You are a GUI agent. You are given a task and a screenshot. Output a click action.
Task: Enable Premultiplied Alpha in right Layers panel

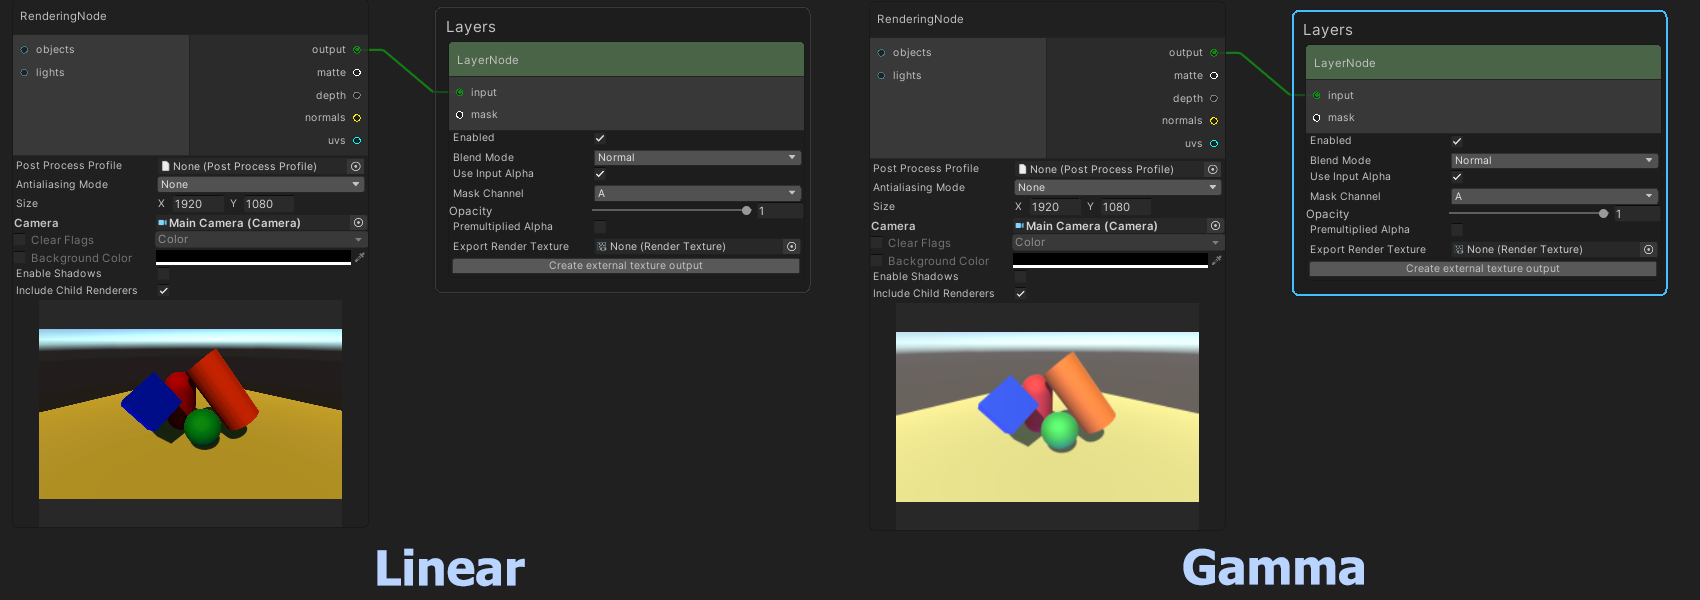pos(1457,230)
